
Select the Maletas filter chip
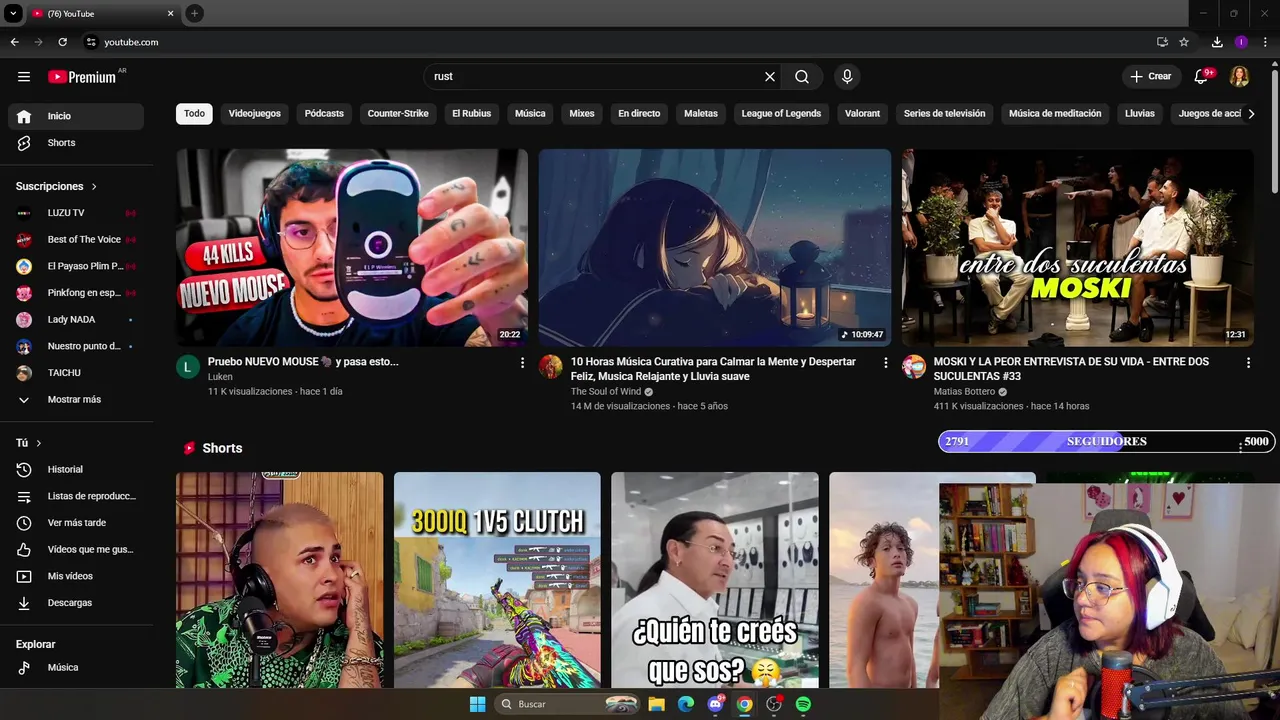(x=701, y=114)
